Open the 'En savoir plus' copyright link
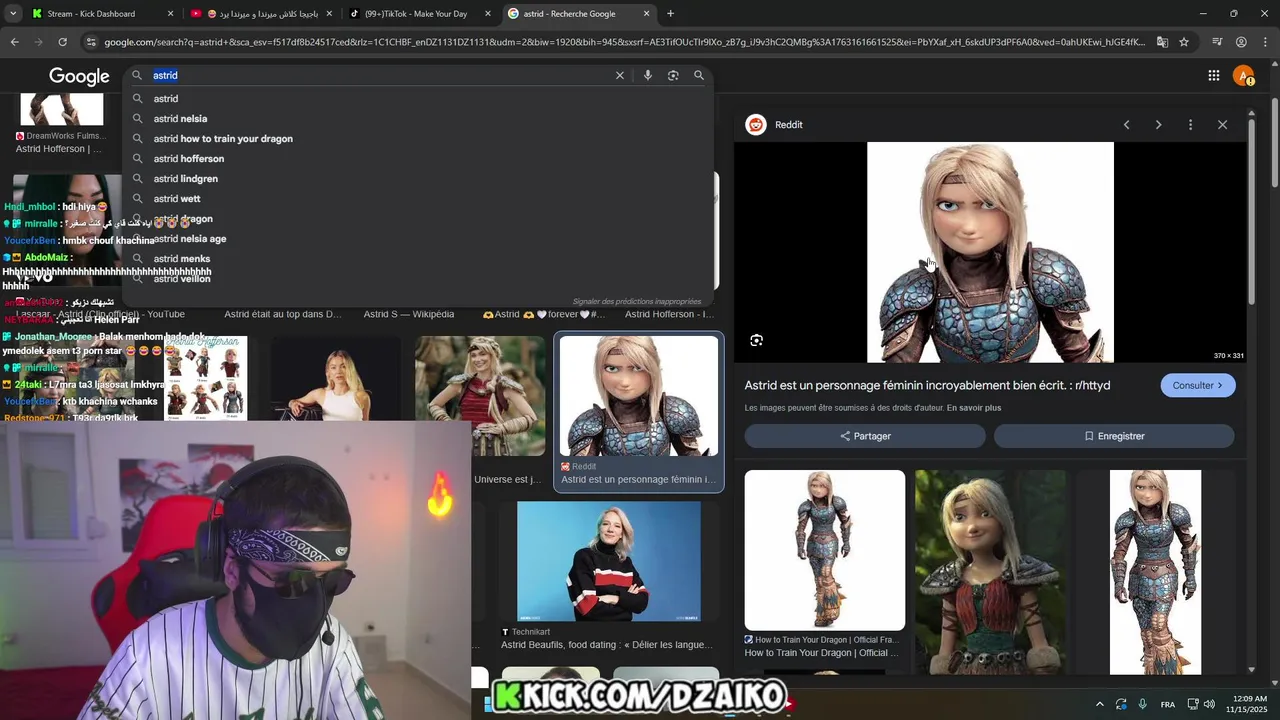This screenshot has width=1280, height=720. click(974, 408)
